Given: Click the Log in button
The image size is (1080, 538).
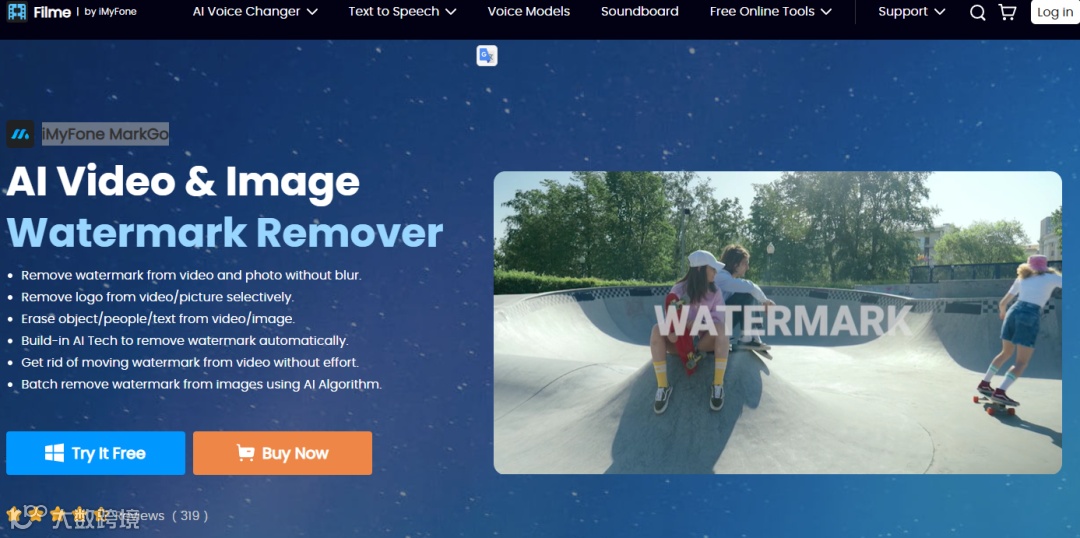Looking at the screenshot, I should 1055,12.
